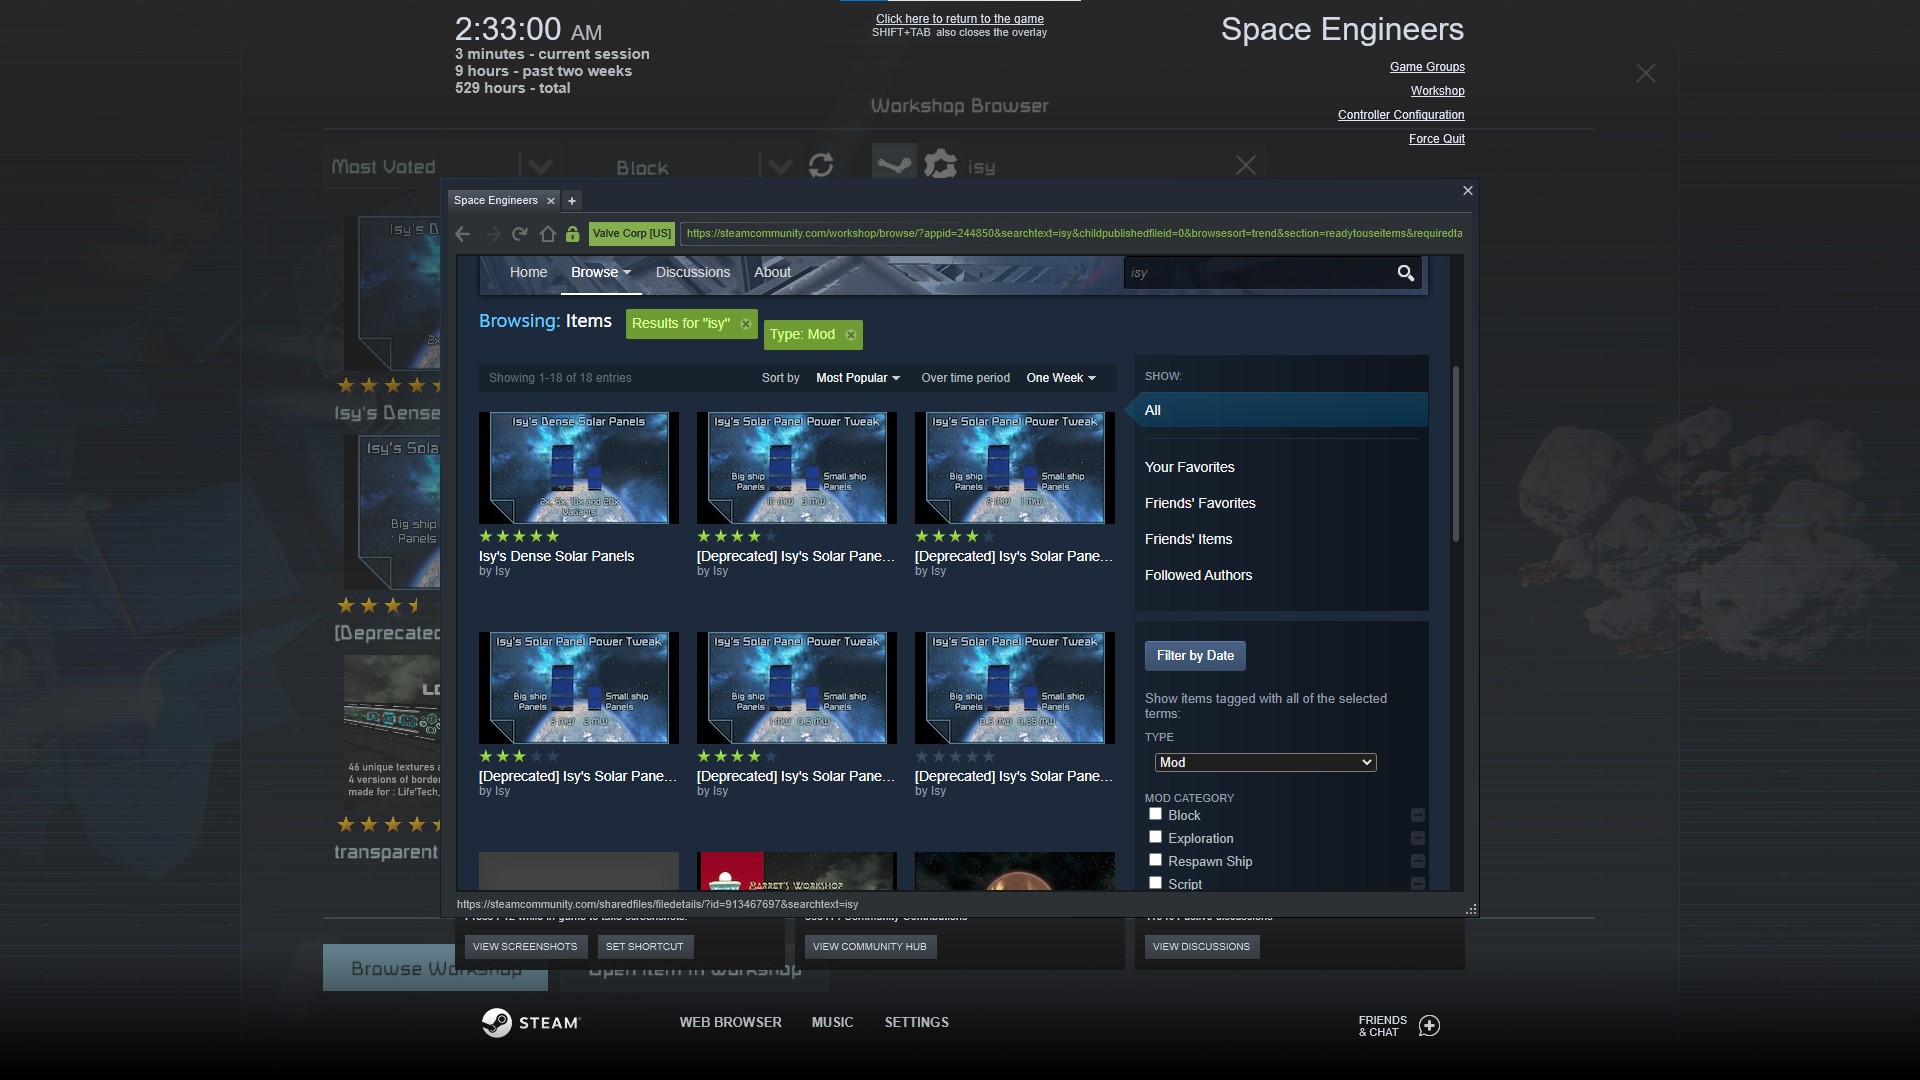
Task: Open the One Week time period dropdown
Action: point(1061,378)
